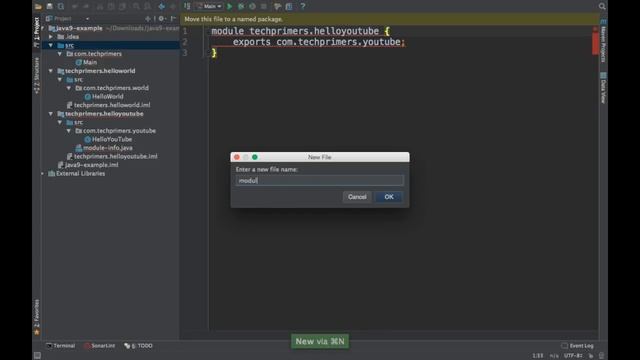This screenshot has width=640, height=360.
Task: Run Main with the green play icon
Action: (x=230, y=6)
